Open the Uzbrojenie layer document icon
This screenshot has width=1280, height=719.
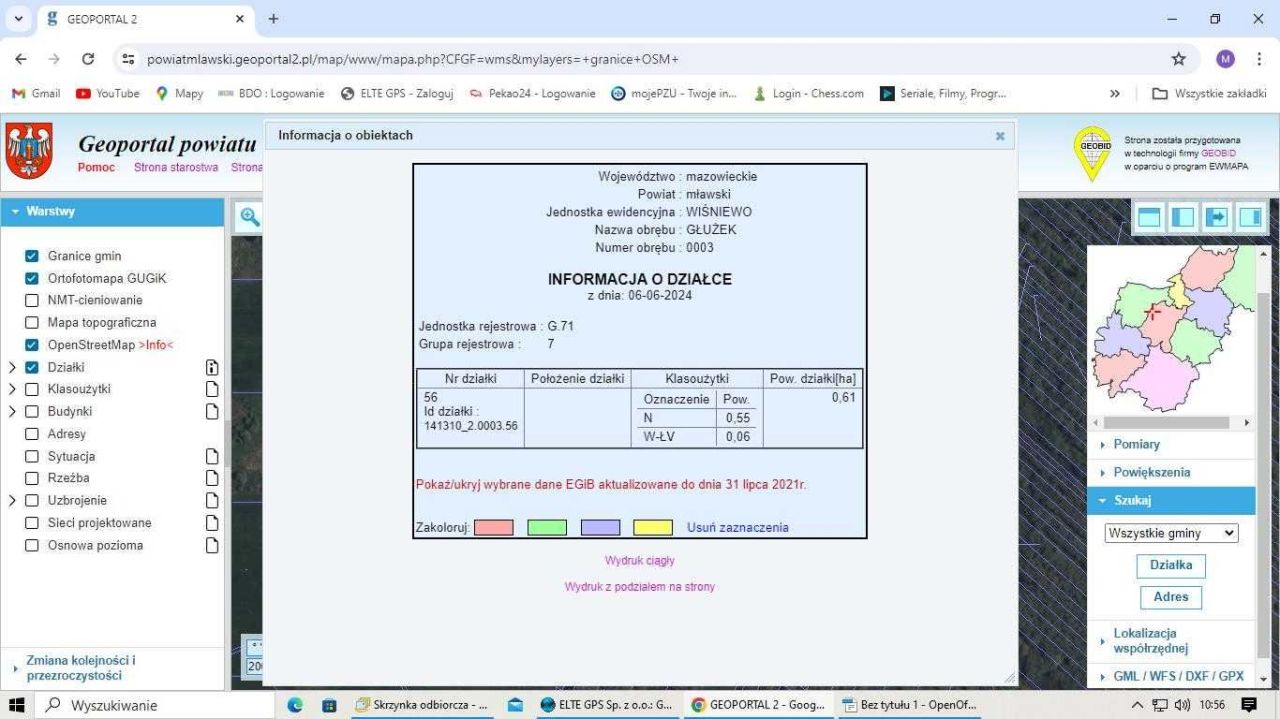click(x=211, y=500)
